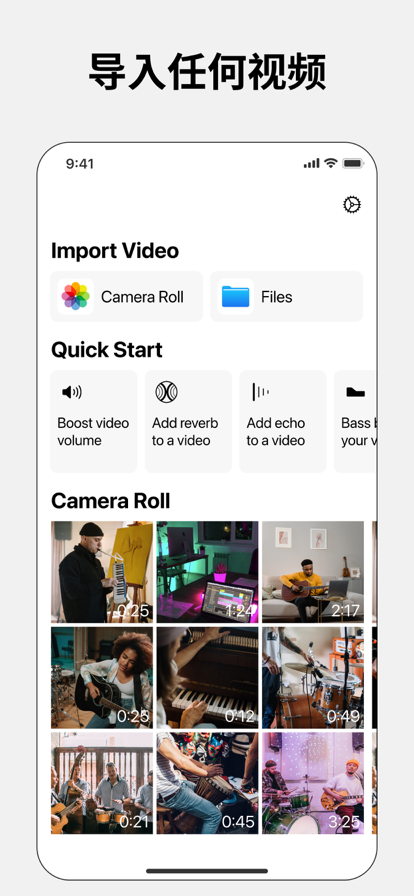The height and width of the screenshot is (896, 414).
Task: Tap the reverb circle icon
Action: [x=166, y=392]
